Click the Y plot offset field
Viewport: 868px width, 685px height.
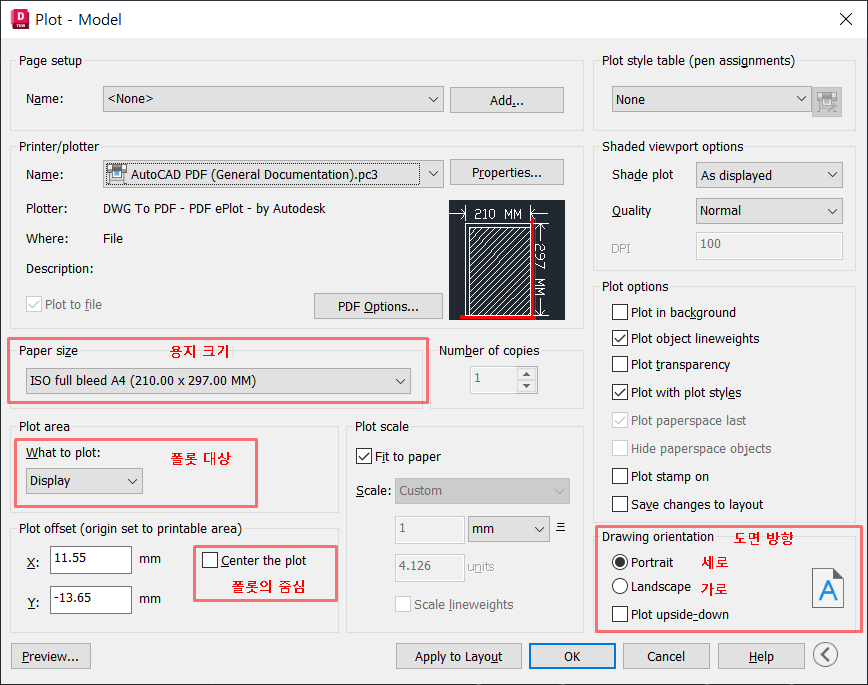91,600
